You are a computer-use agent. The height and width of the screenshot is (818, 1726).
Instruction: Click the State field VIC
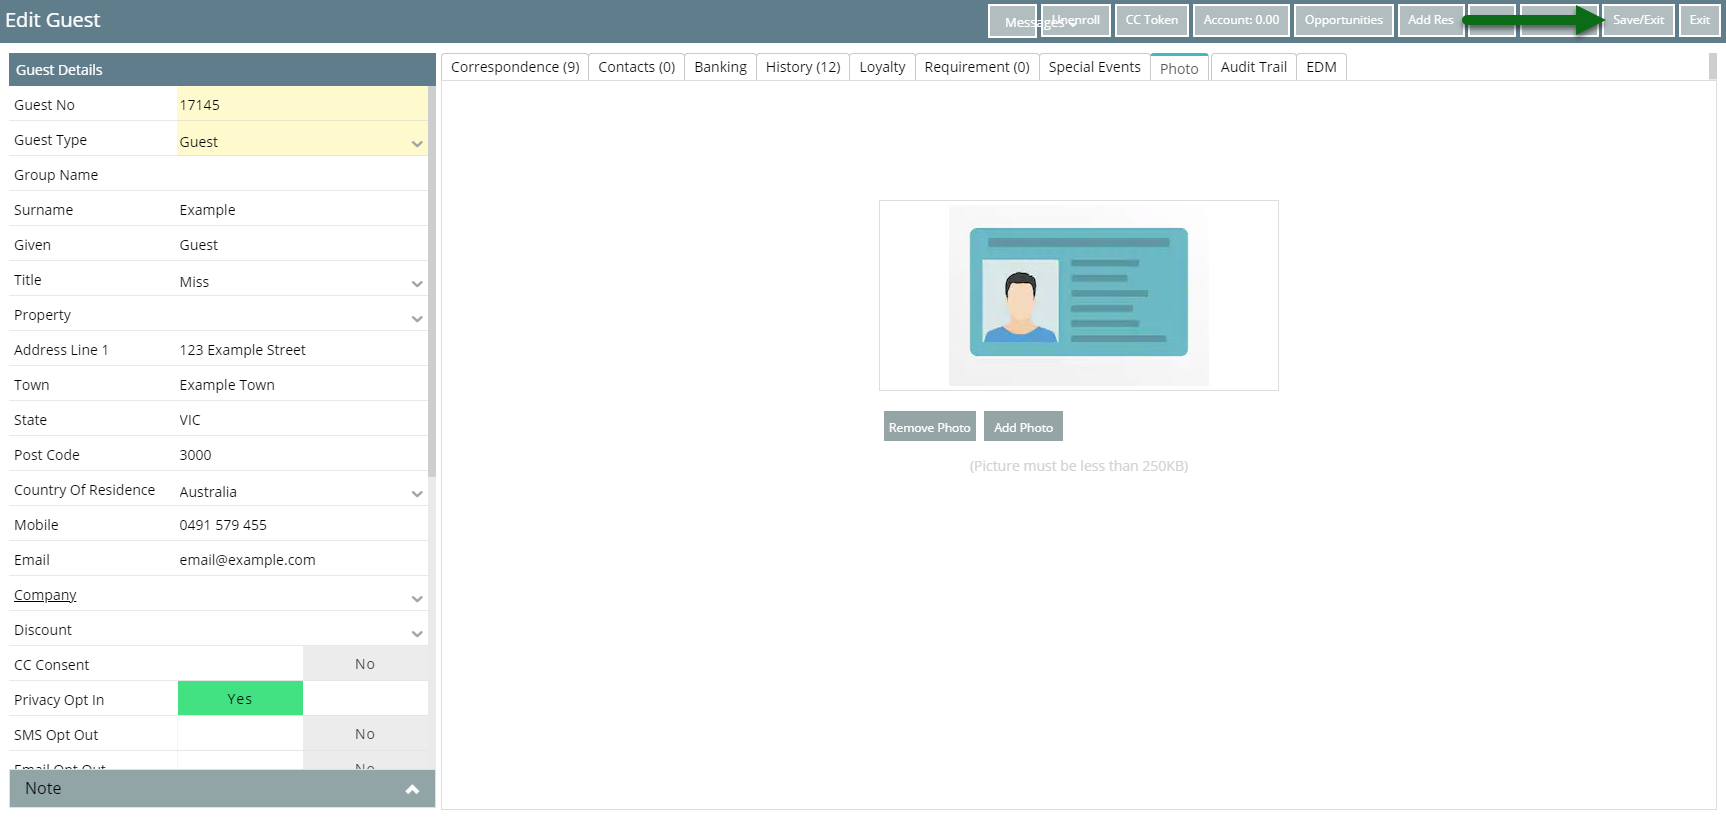[x=302, y=419]
